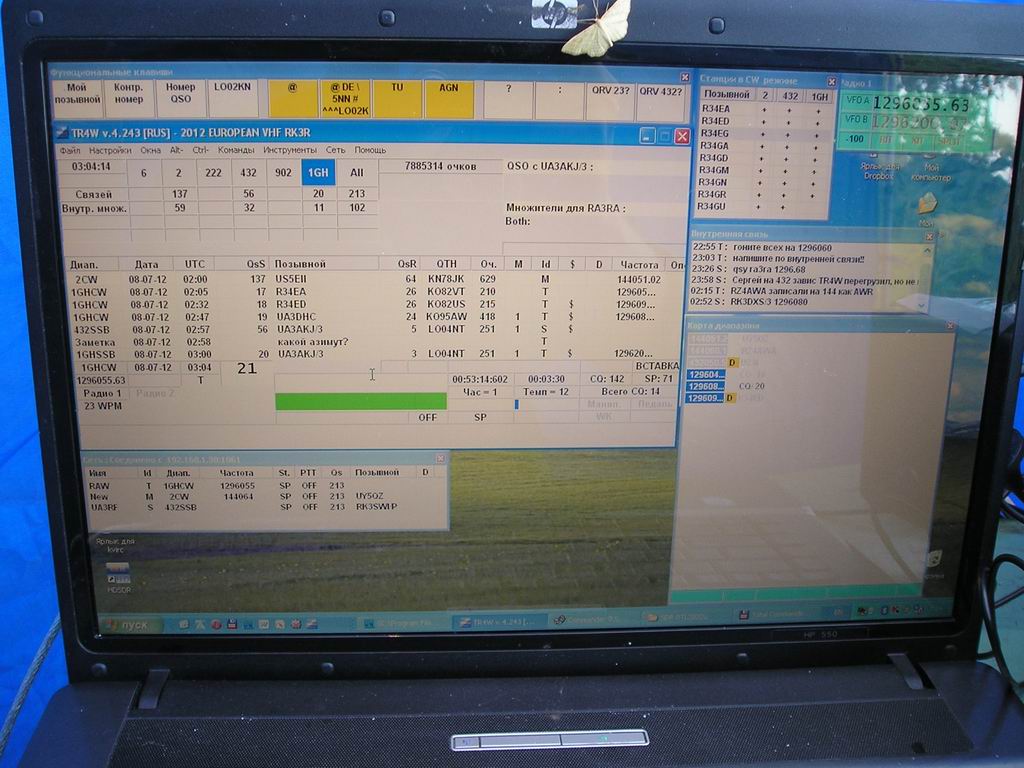Open the HDSDR desktop shortcut

tap(118, 573)
